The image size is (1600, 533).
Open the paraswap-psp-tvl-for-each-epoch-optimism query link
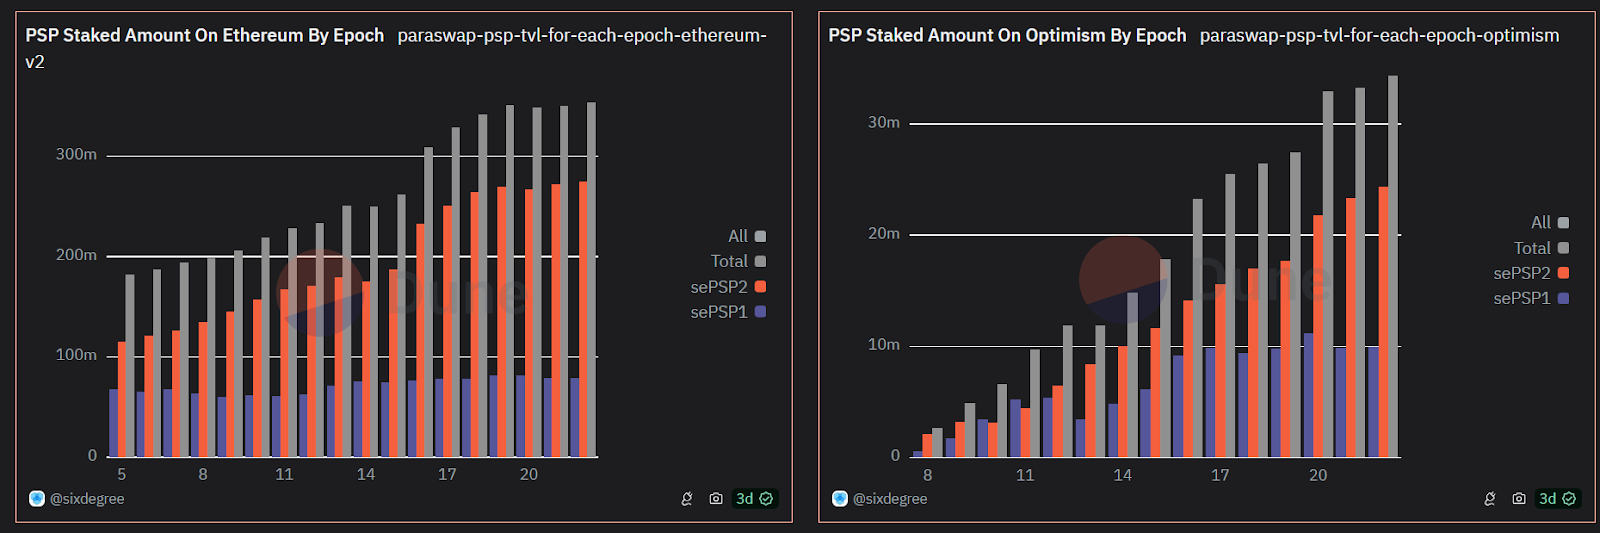(1379, 36)
